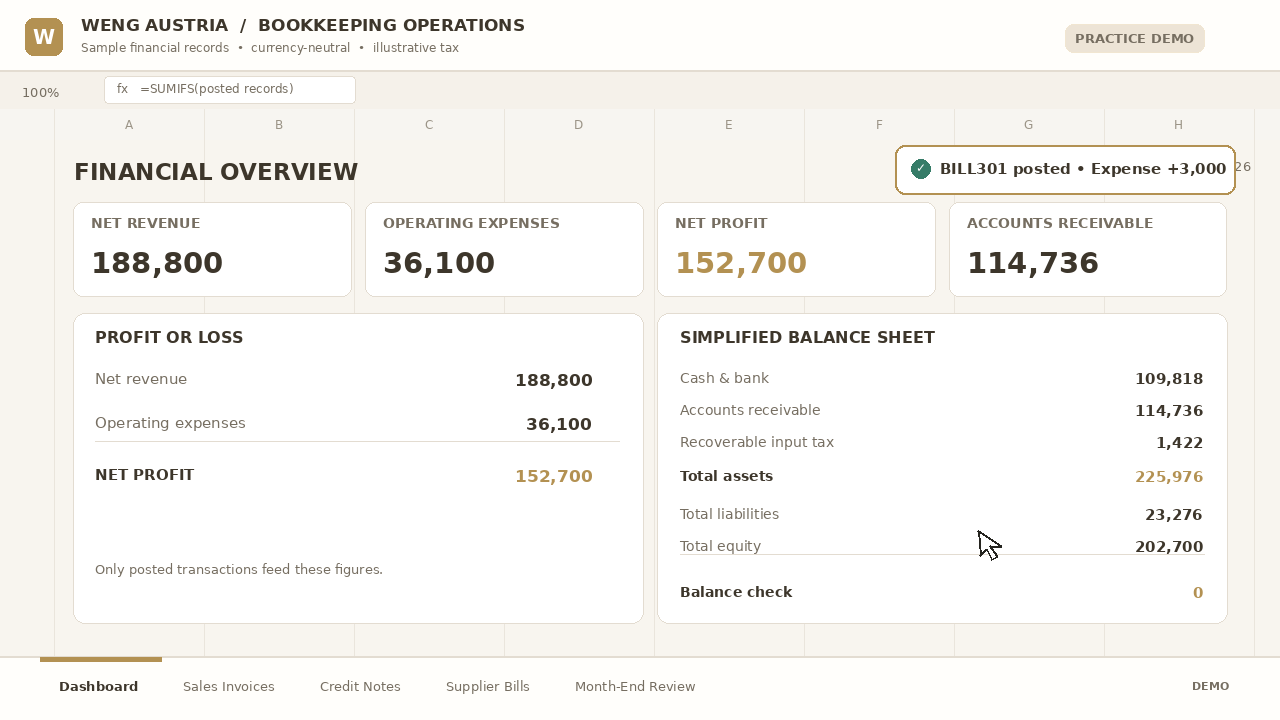Select column C header

(x=429, y=125)
